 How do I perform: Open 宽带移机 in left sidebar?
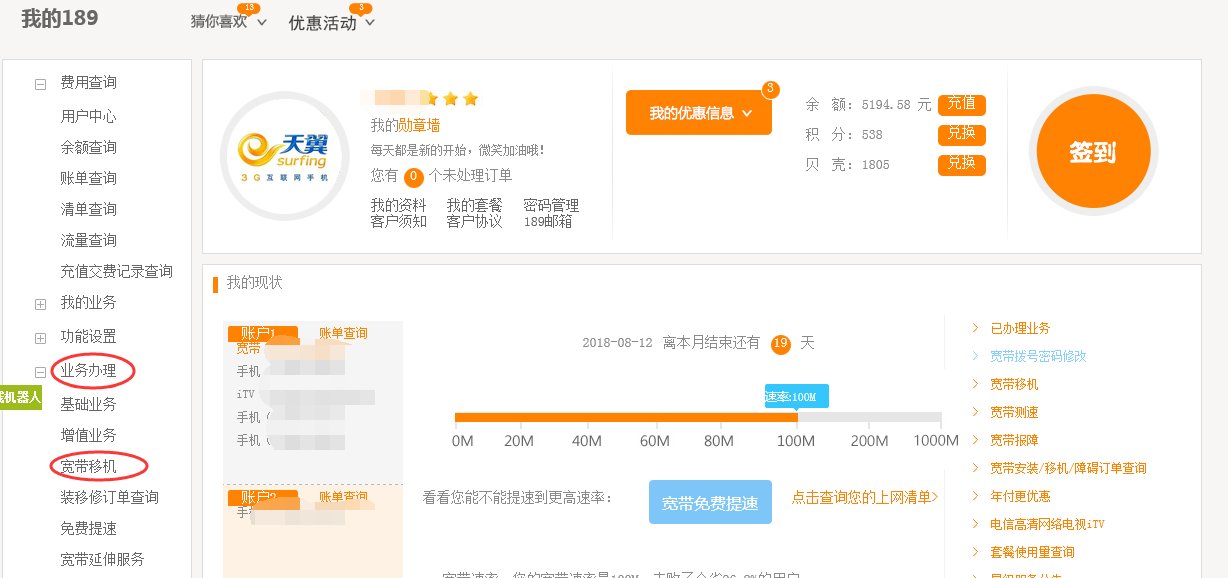(88, 466)
